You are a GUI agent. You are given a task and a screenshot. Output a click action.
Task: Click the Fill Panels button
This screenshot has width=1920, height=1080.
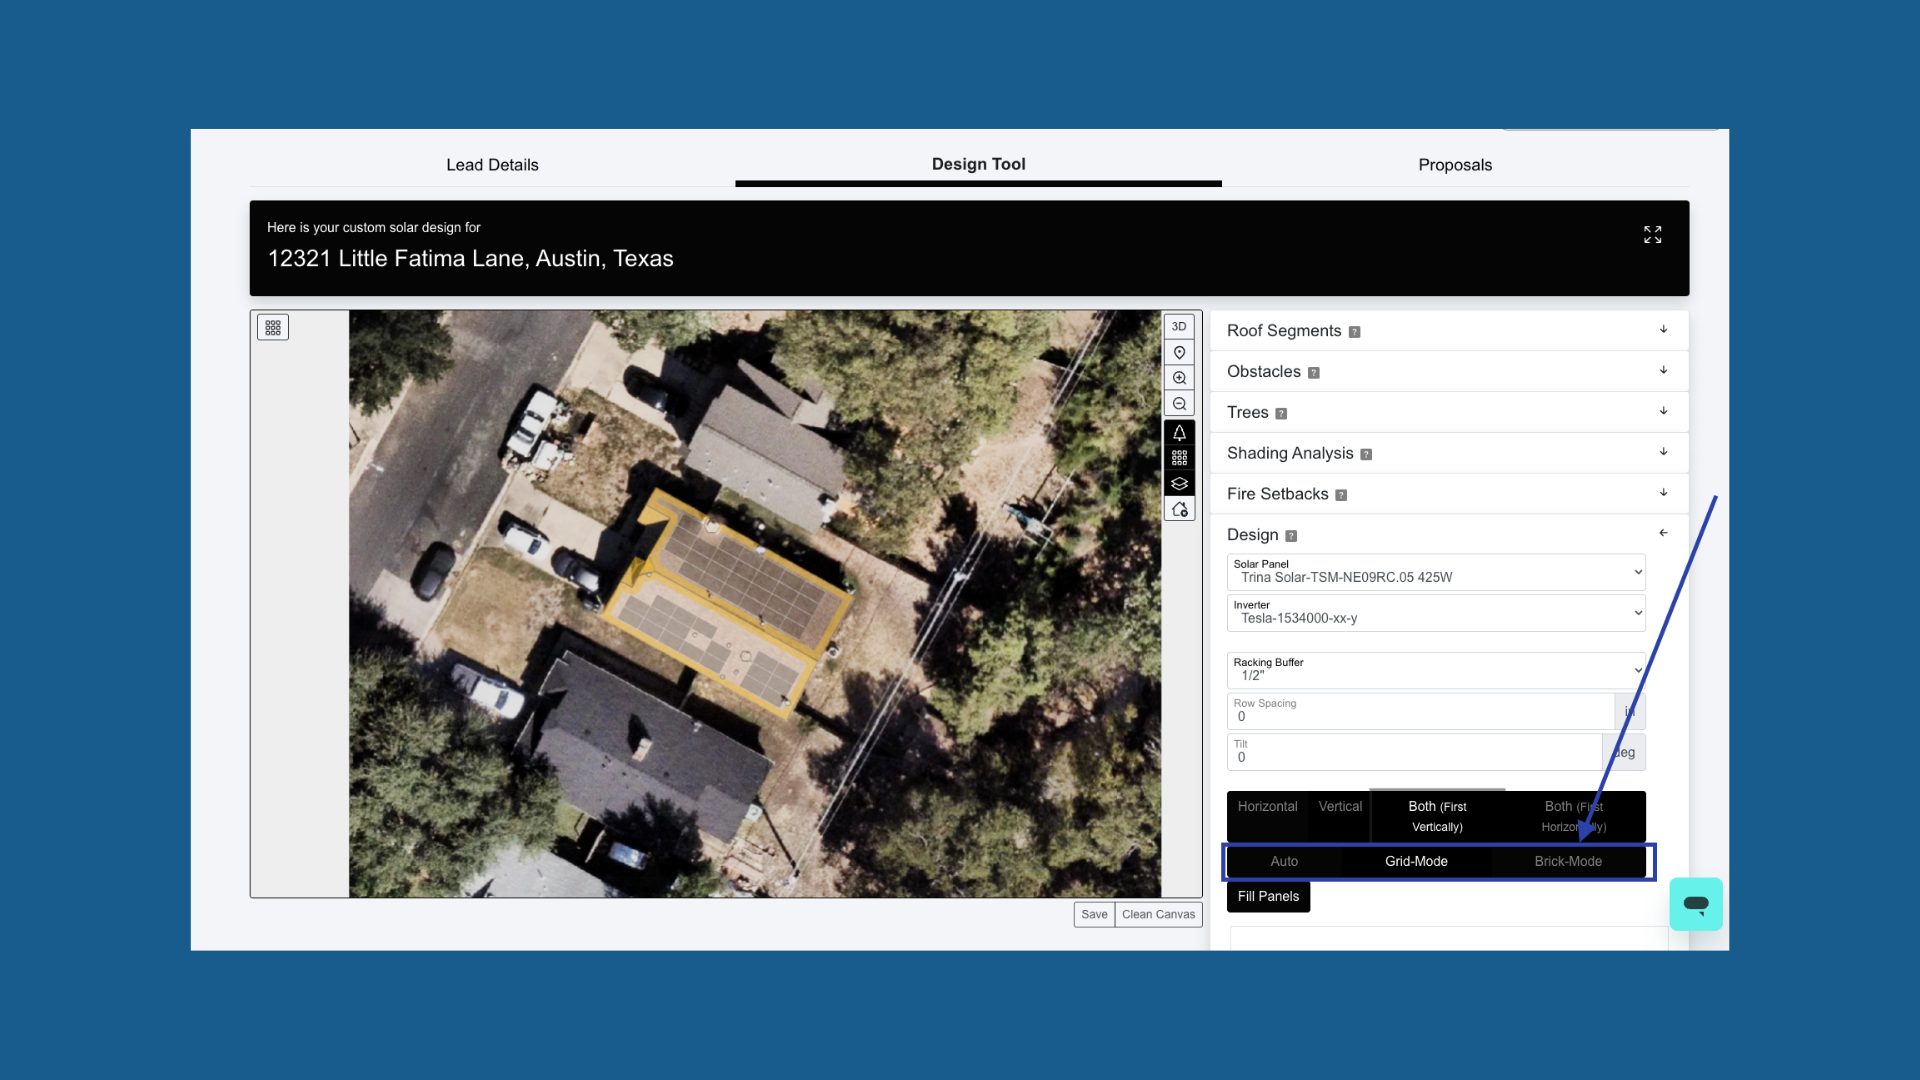point(1268,896)
